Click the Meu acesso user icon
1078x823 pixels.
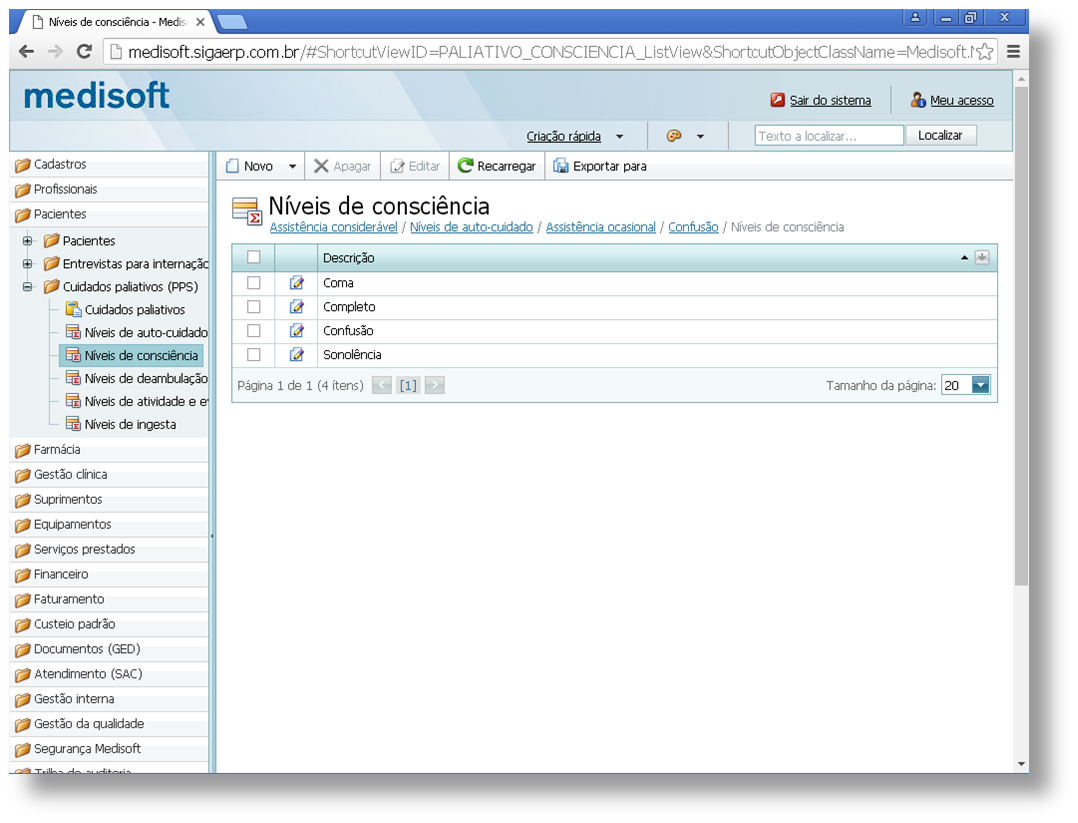tap(918, 100)
